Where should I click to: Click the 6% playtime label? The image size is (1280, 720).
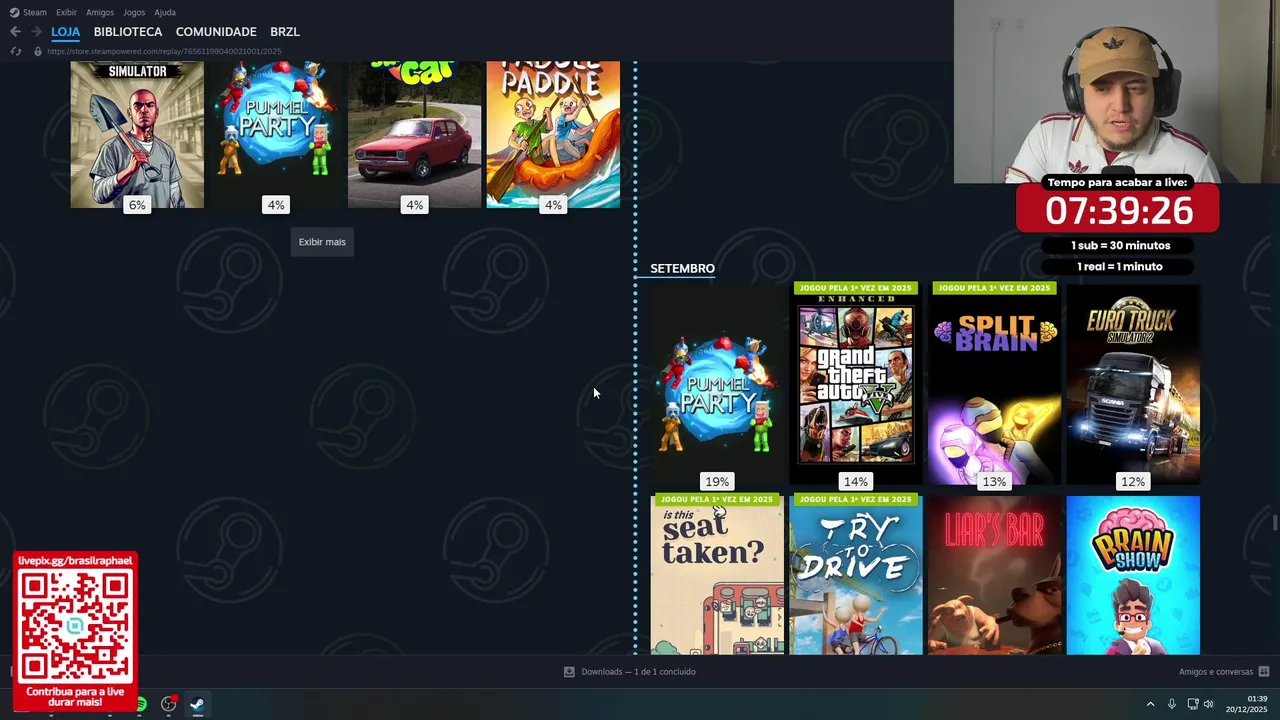[137, 205]
